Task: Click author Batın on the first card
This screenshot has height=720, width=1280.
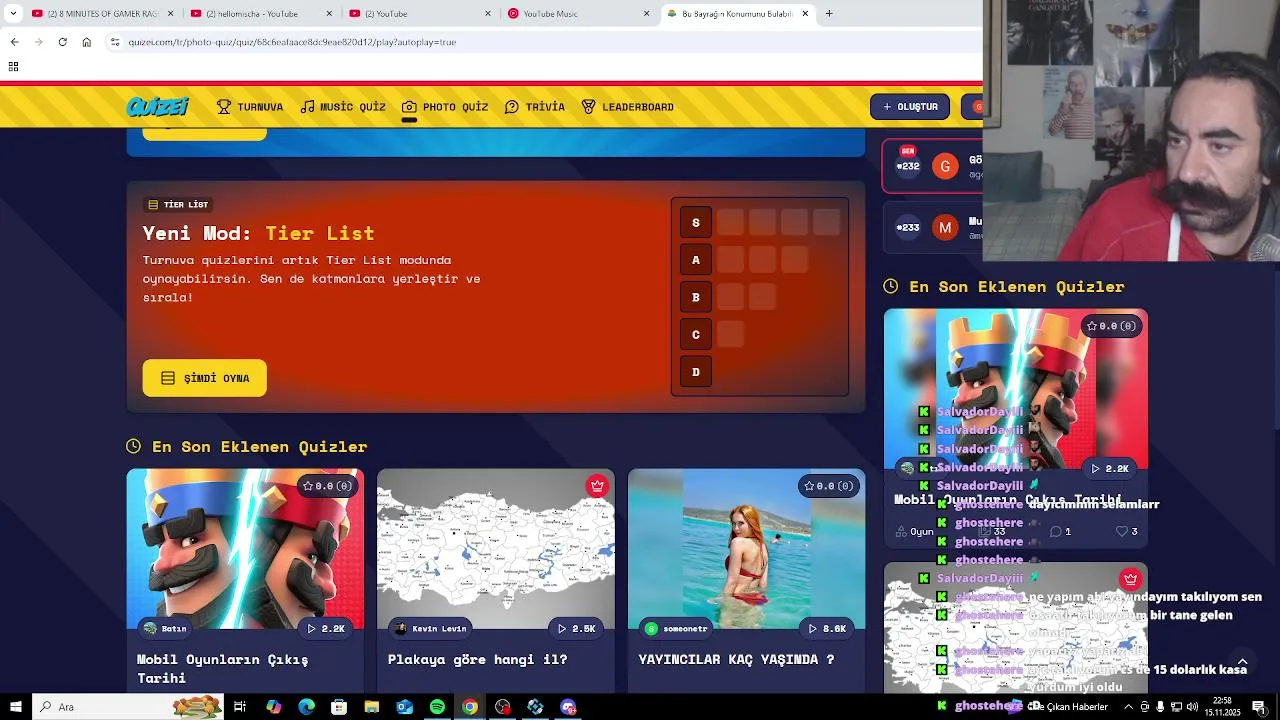Action: point(165,629)
